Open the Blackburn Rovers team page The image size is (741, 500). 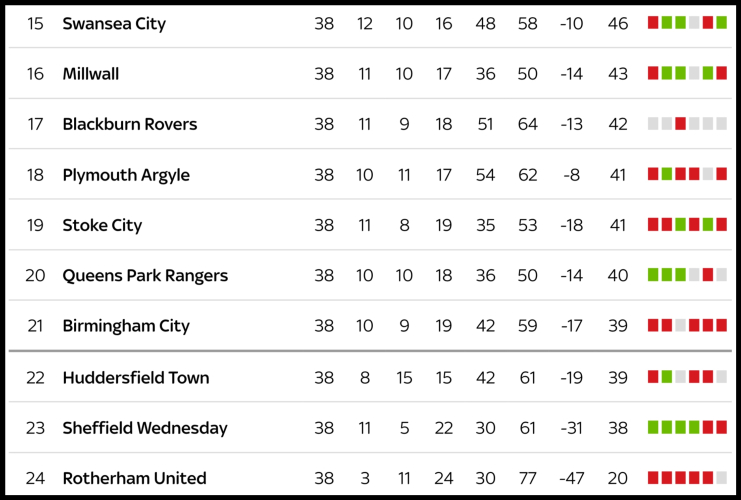coord(129,124)
